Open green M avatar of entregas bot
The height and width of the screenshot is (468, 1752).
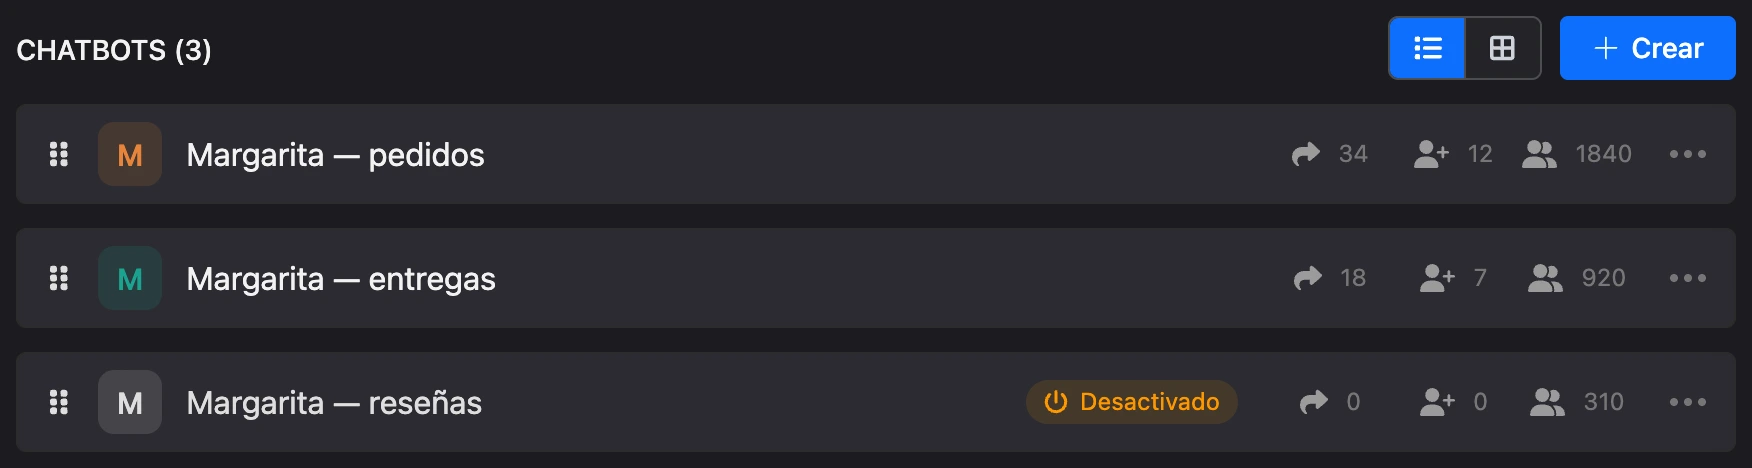tap(130, 278)
